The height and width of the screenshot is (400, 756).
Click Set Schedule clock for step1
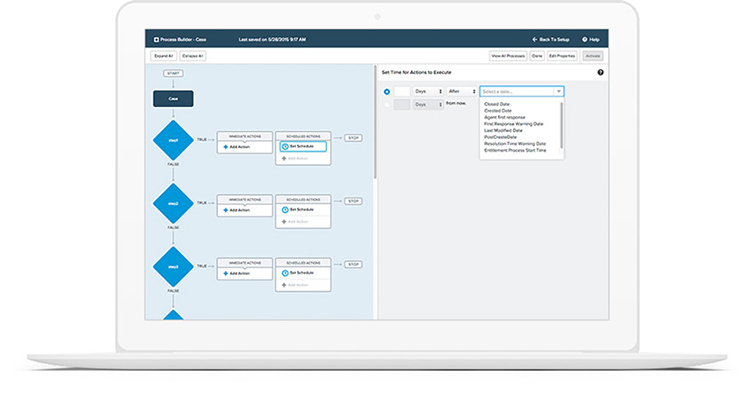coord(284,146)
